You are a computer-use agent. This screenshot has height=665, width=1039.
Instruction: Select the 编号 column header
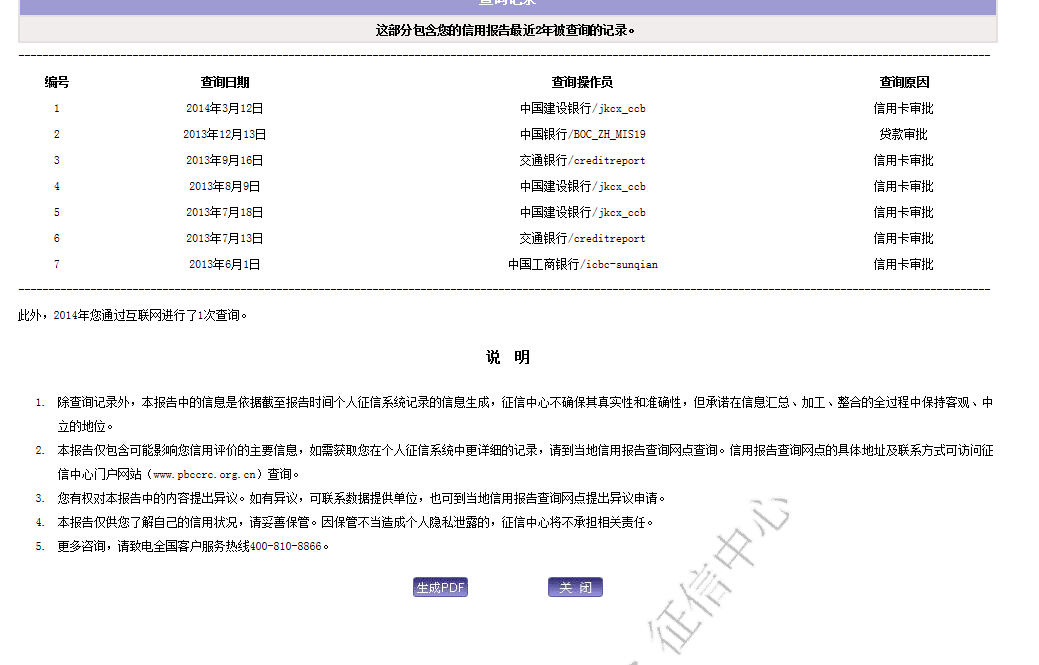(57, 83)
